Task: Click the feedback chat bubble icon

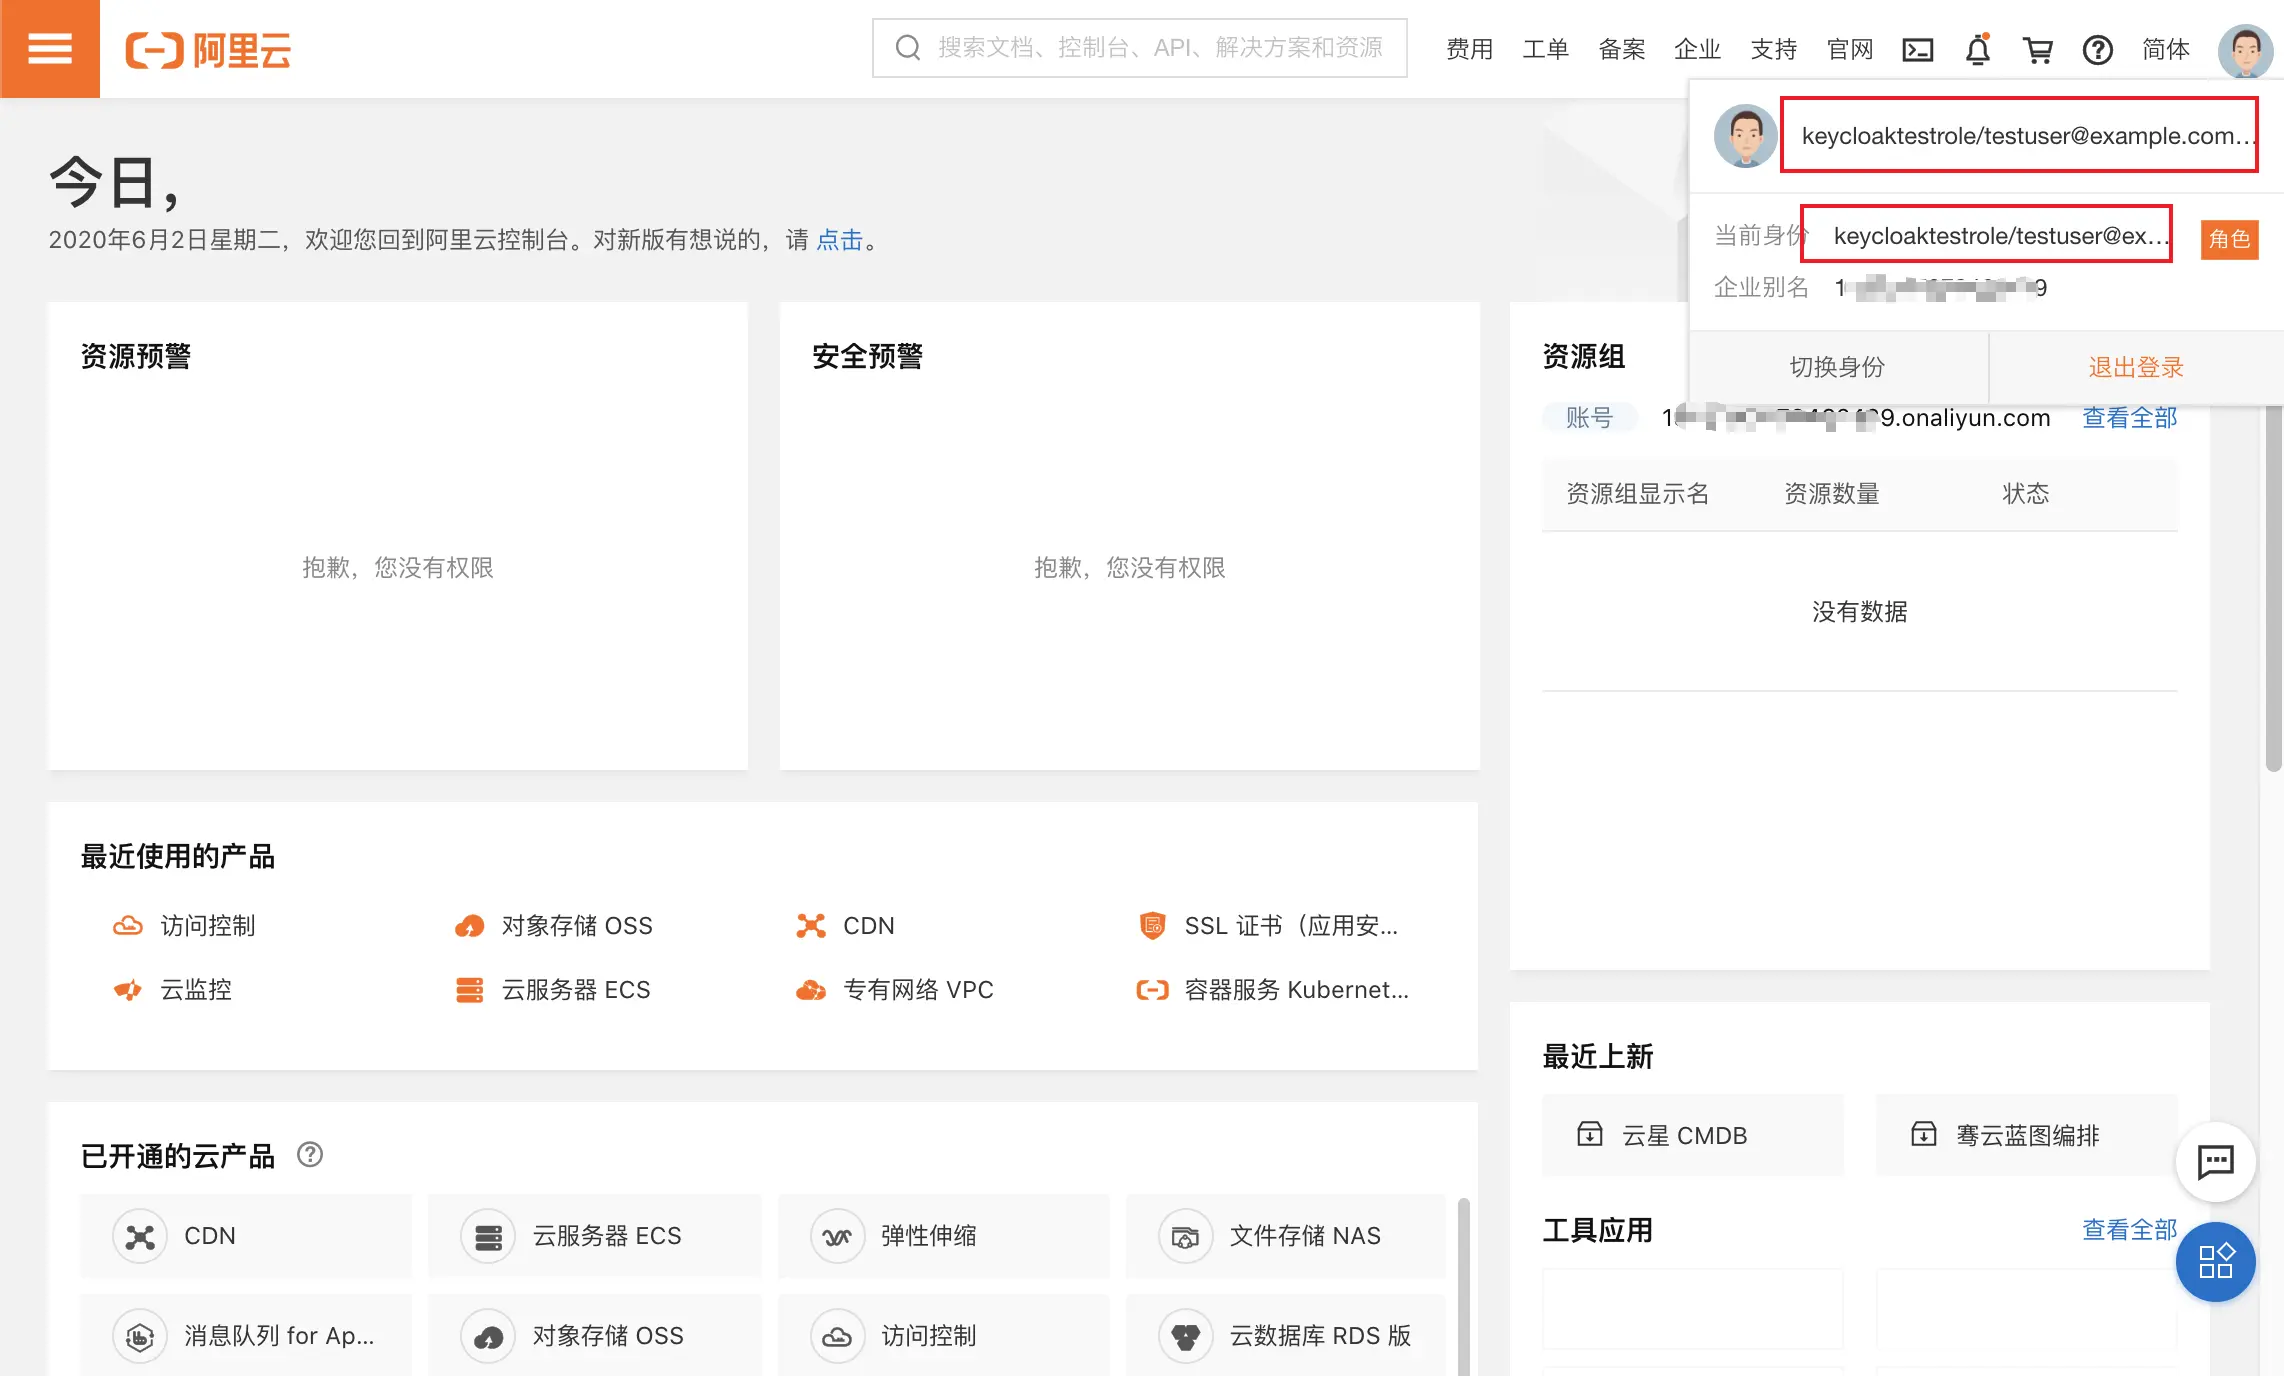Action: click(2216, 1163)
